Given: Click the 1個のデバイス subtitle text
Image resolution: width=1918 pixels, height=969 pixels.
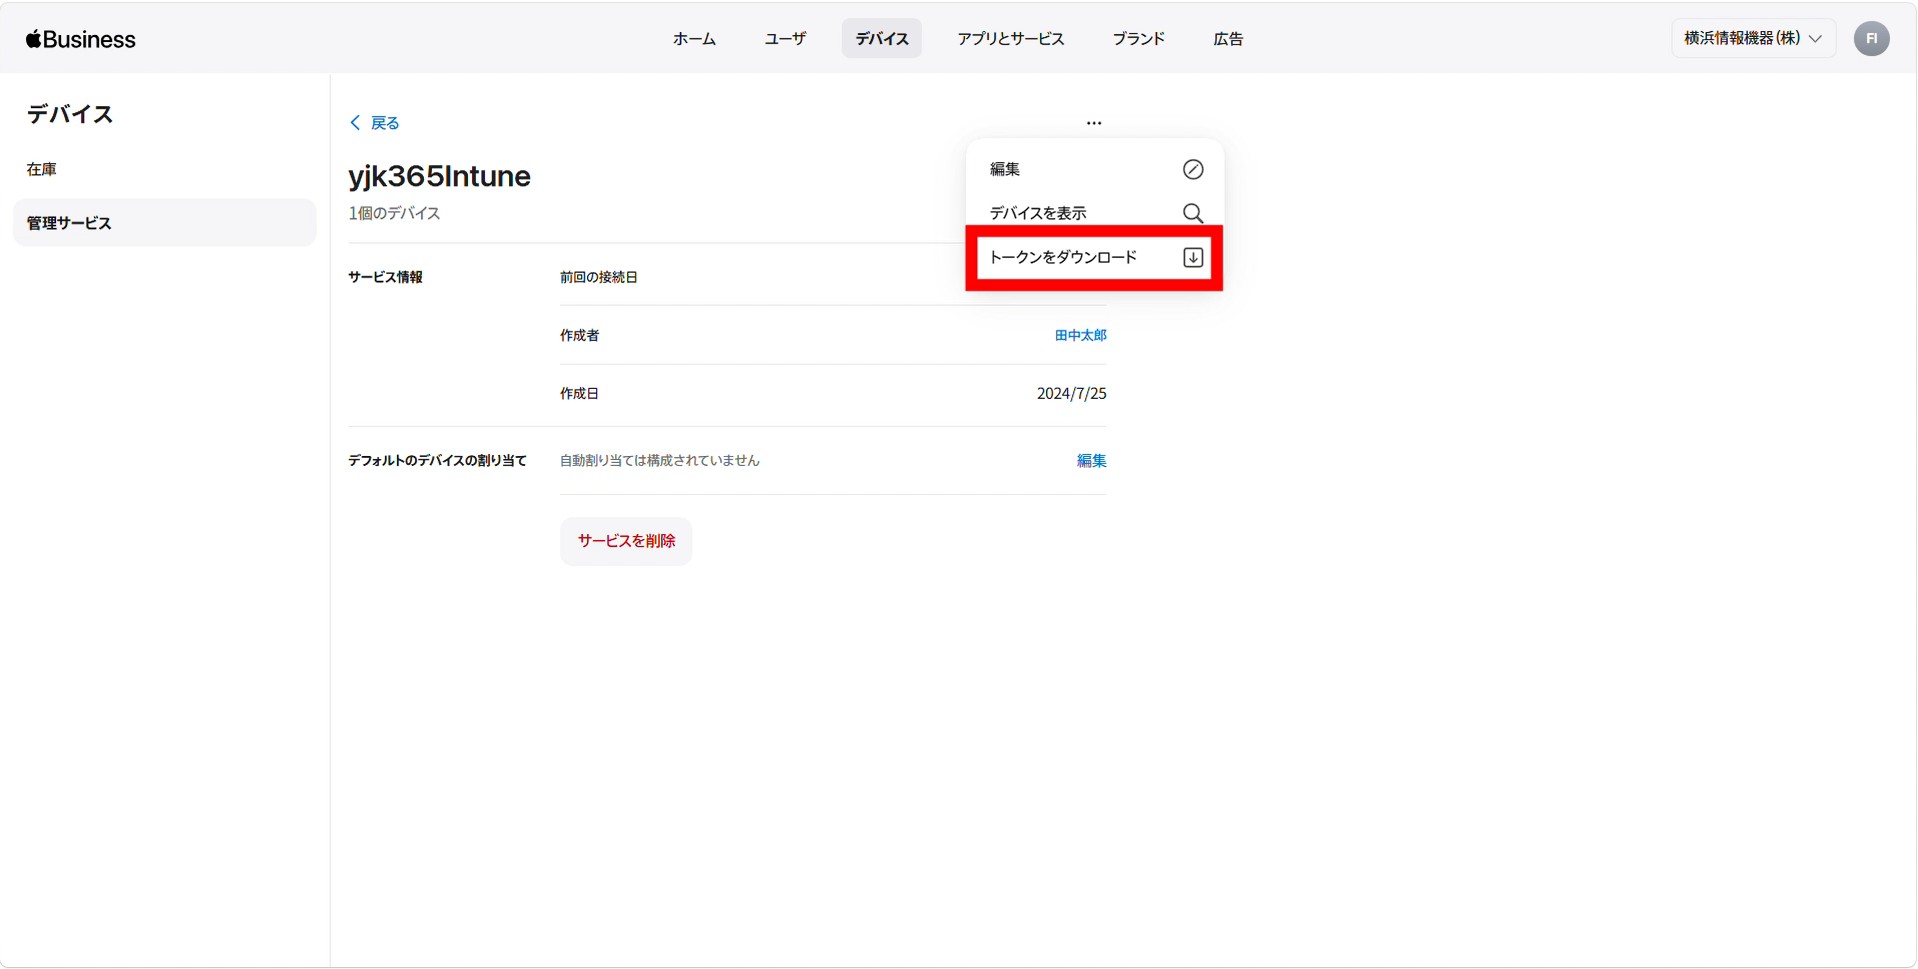Looking at the screenshot, I should (x=394, y=213).
